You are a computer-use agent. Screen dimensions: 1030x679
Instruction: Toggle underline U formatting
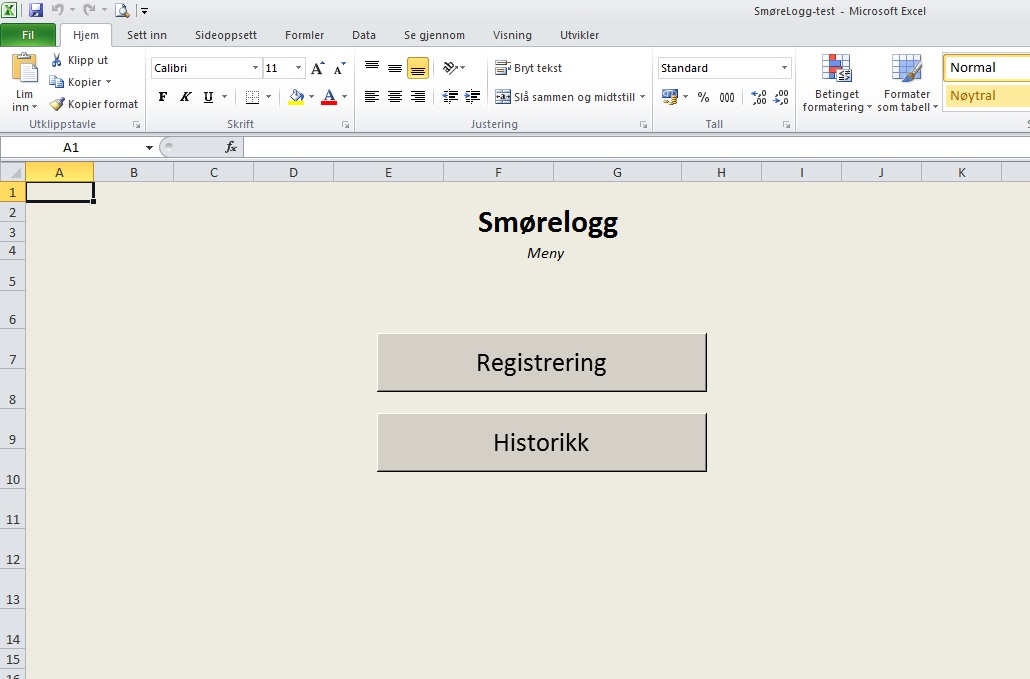[x=208, y=97]
